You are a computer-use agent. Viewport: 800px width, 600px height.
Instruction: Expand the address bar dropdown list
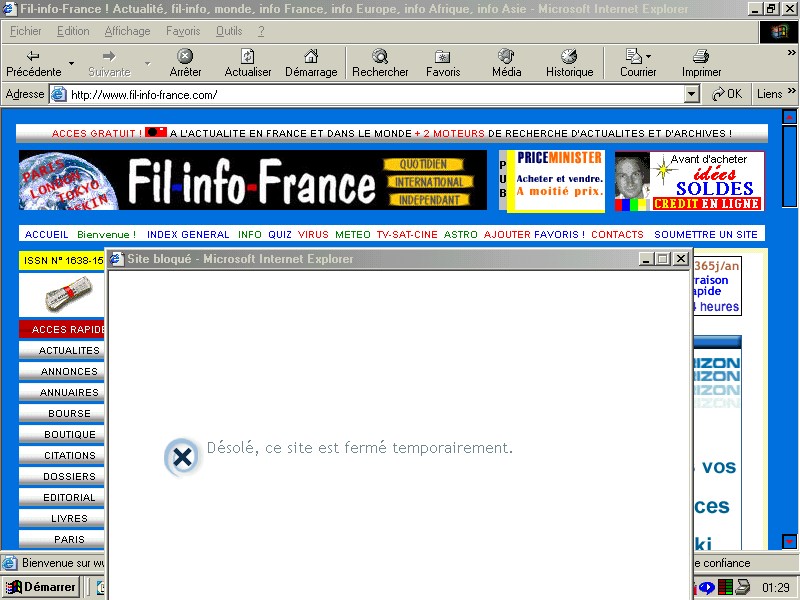click(x=691, y=94)
